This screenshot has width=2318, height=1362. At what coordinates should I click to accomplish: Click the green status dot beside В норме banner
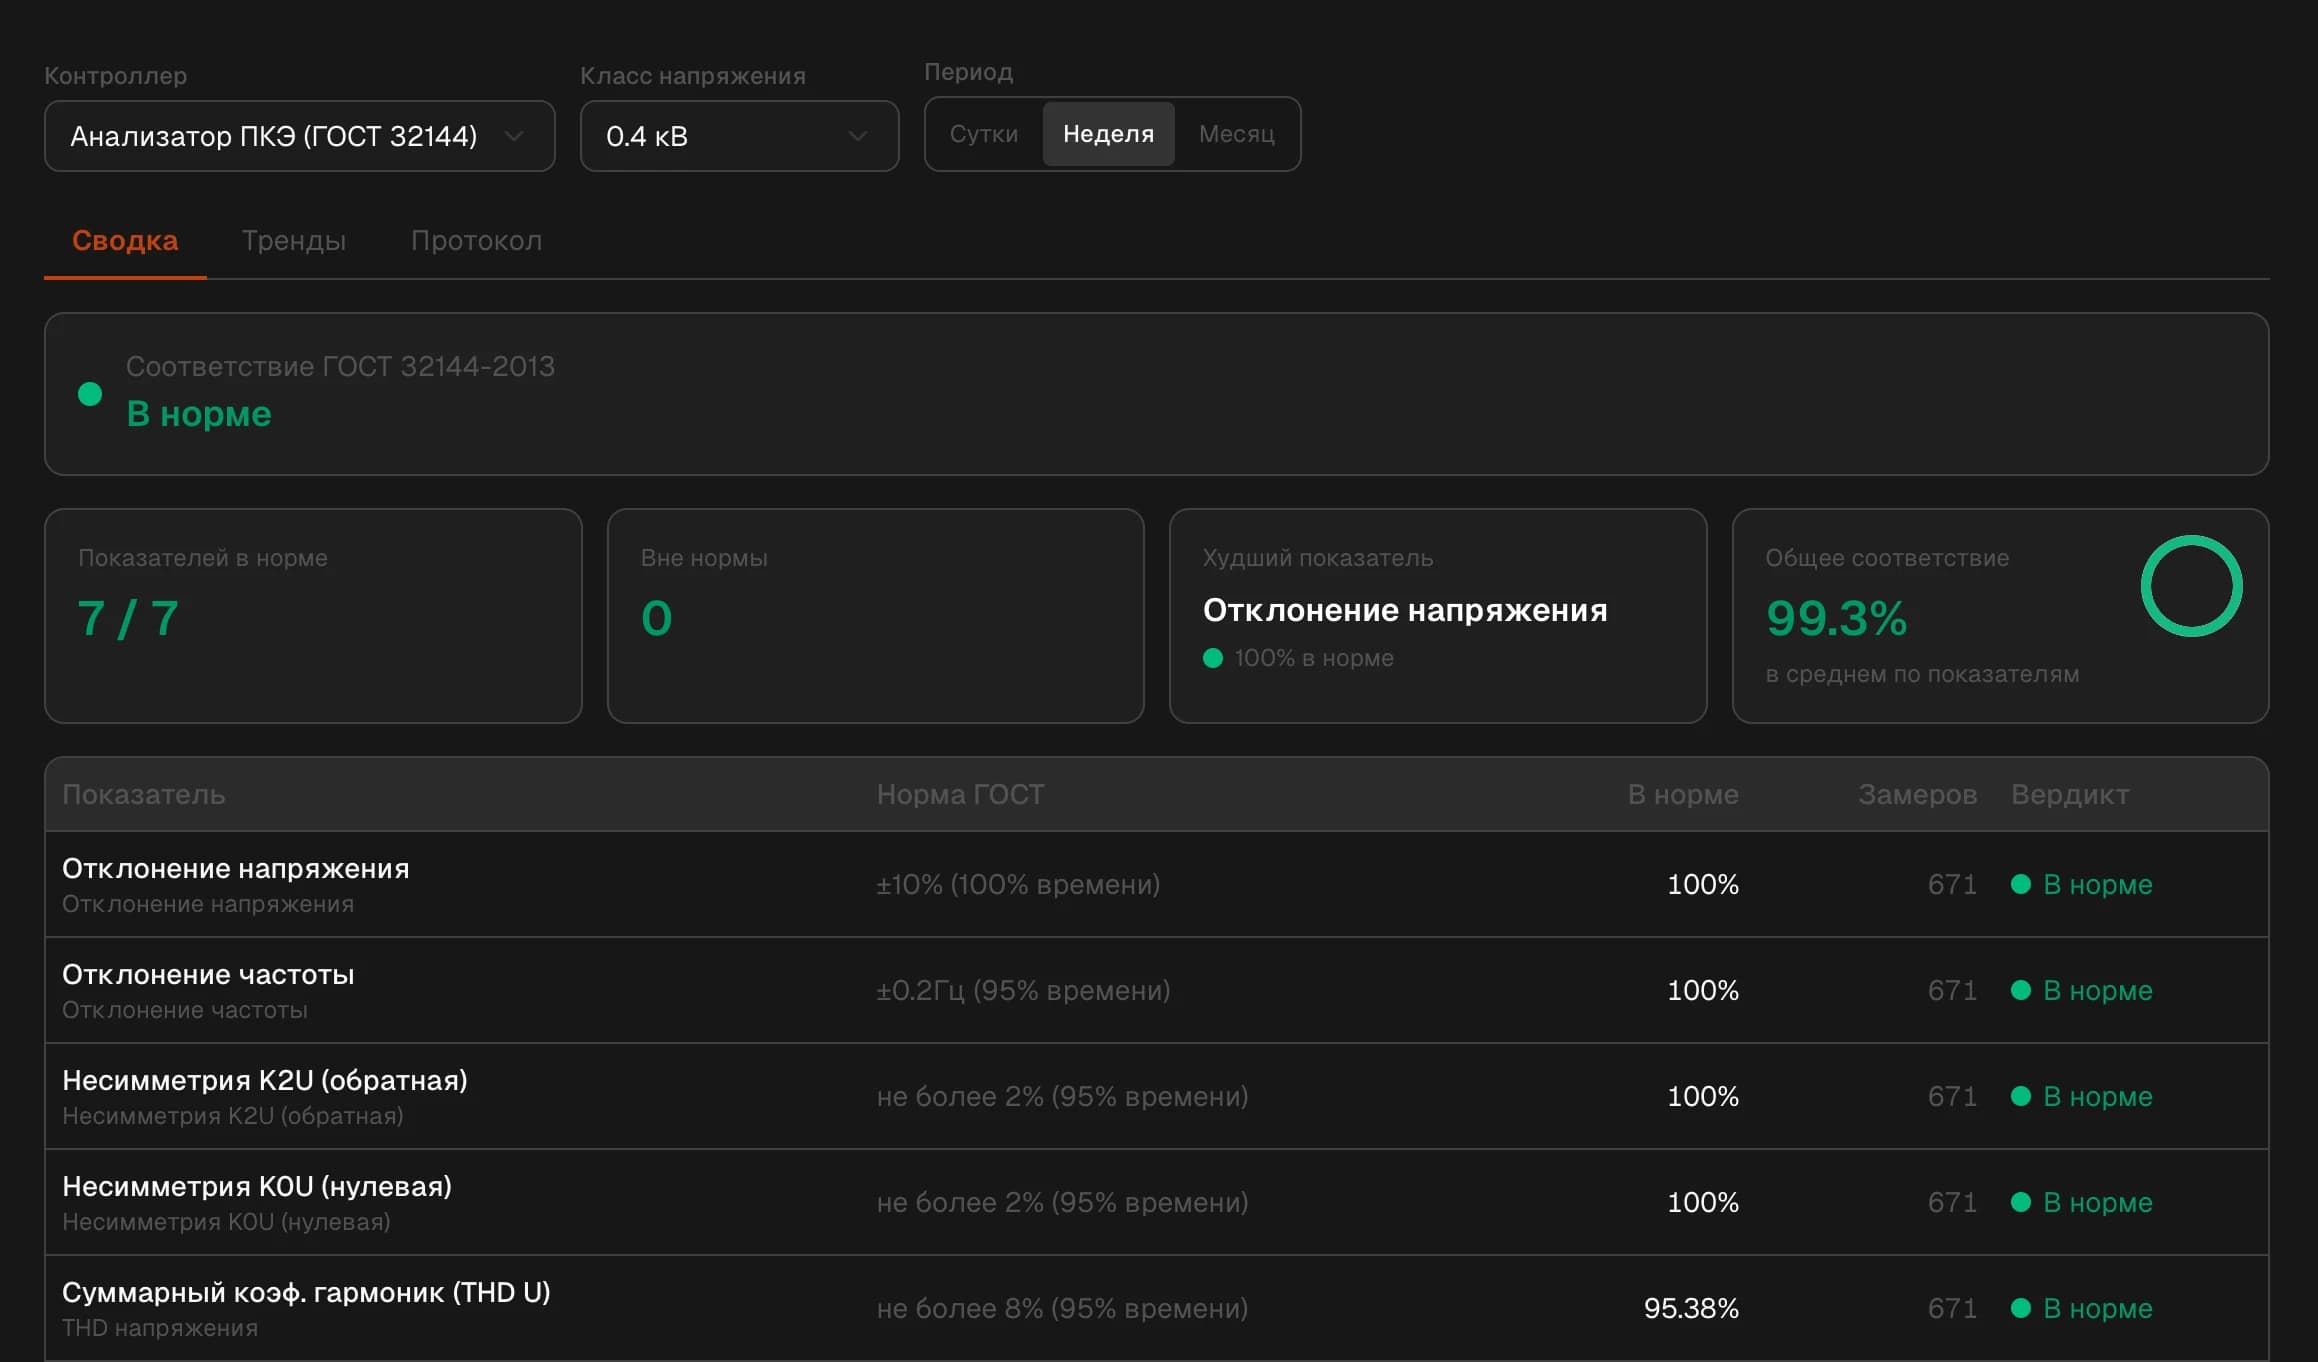tap(90, 394)
